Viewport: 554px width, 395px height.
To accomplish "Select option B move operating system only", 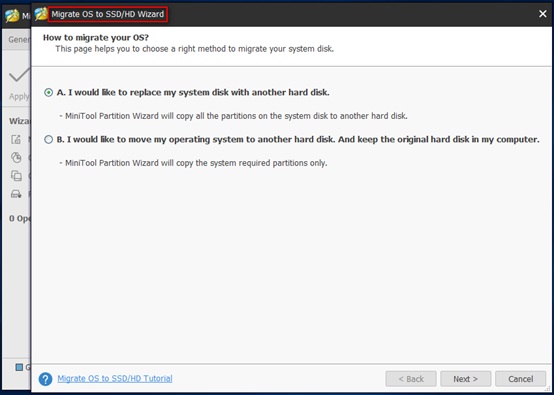I will [x=48, y=140].
